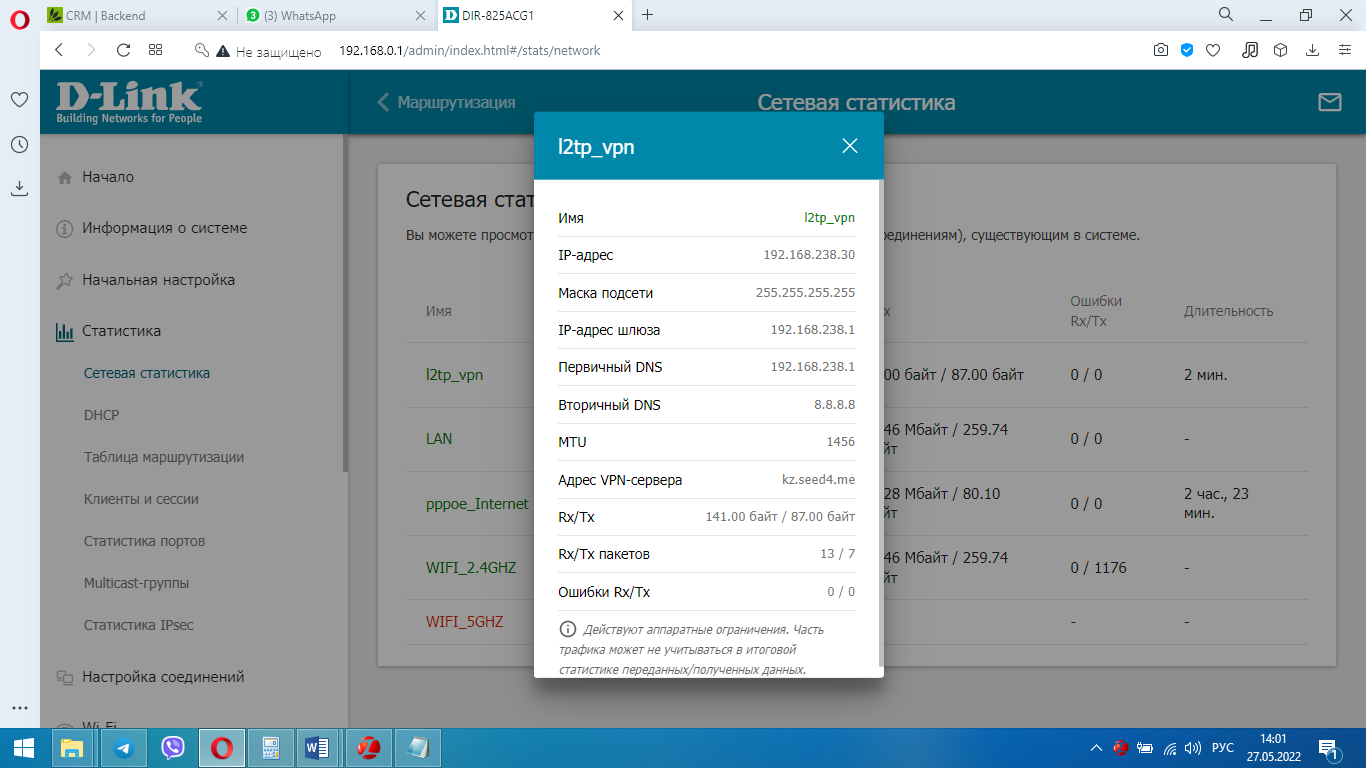Viewport: 1366px width, 768px height.
Task: Click the WIFI_2.4GHZ connection link
Action: pos(471,568)
